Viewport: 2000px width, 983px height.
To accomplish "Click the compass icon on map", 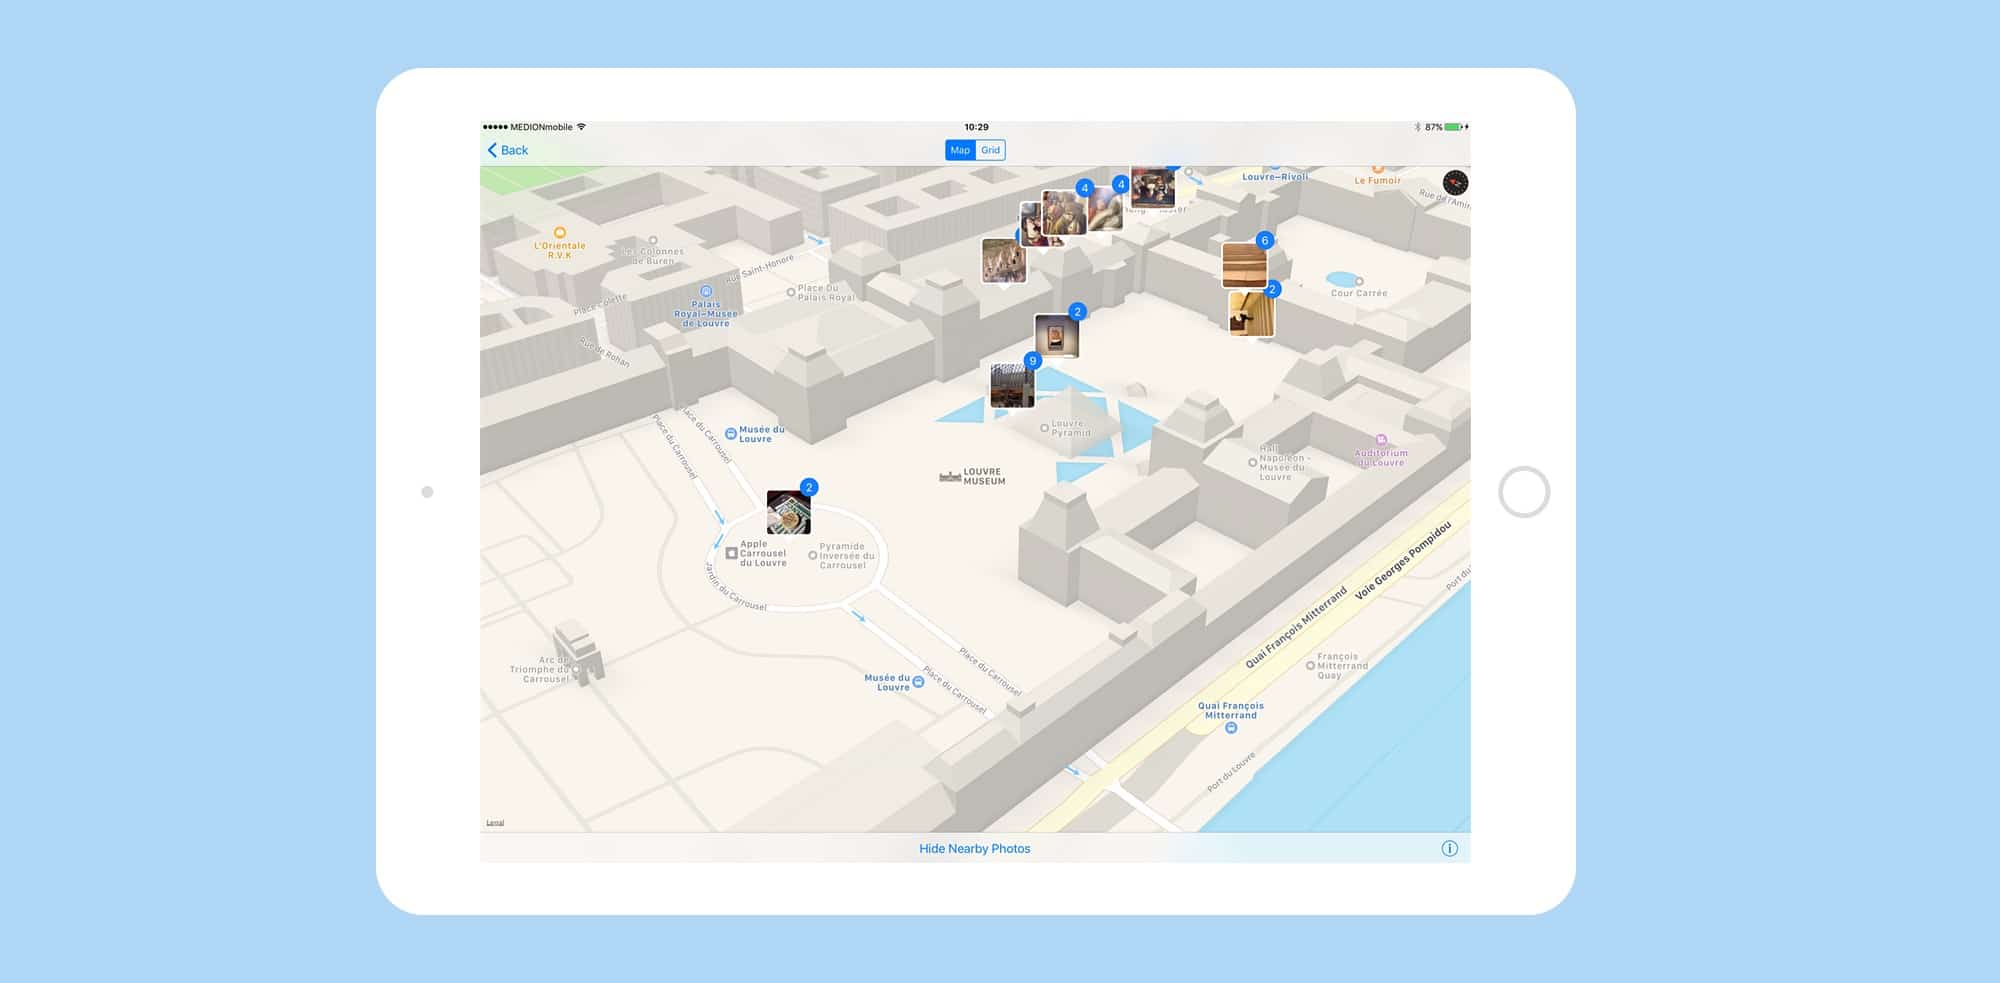I will point(1455,183).
